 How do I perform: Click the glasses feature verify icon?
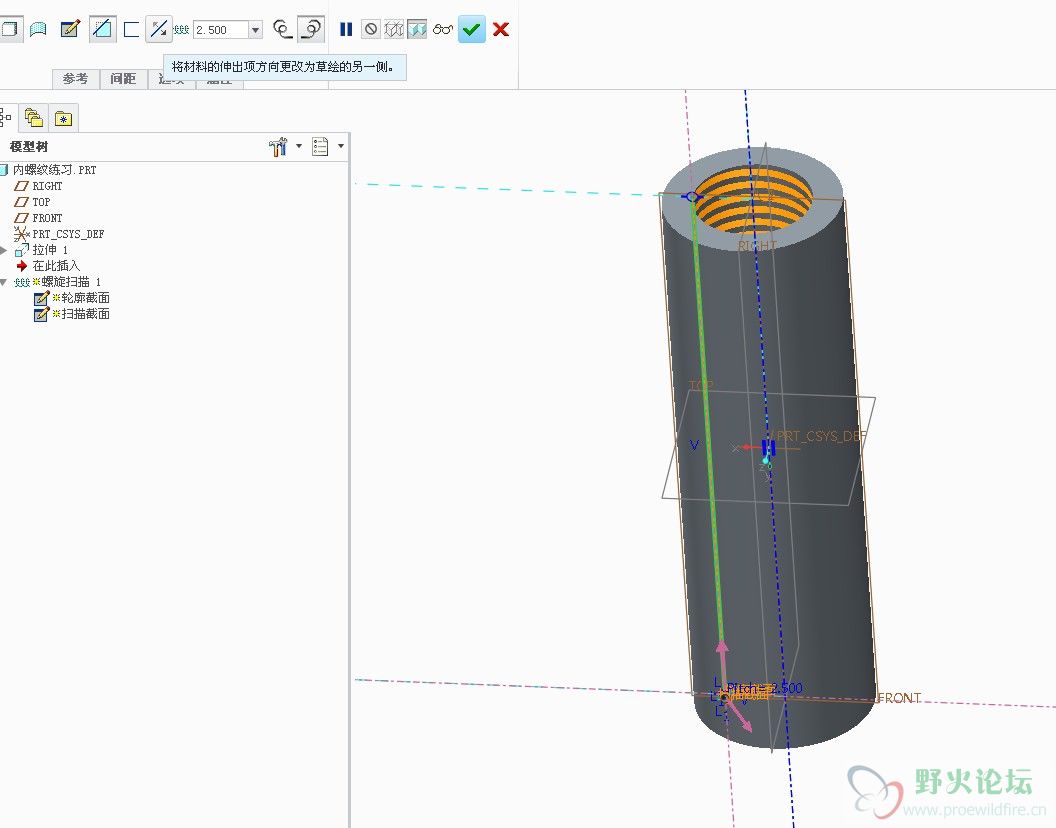point(442,29)
